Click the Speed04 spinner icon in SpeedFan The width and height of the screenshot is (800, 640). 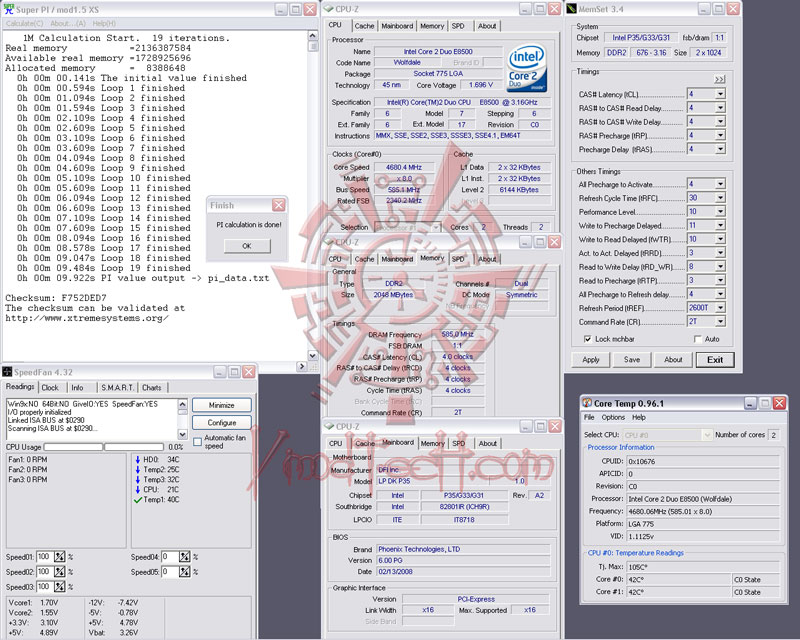(x=185, y=557)
